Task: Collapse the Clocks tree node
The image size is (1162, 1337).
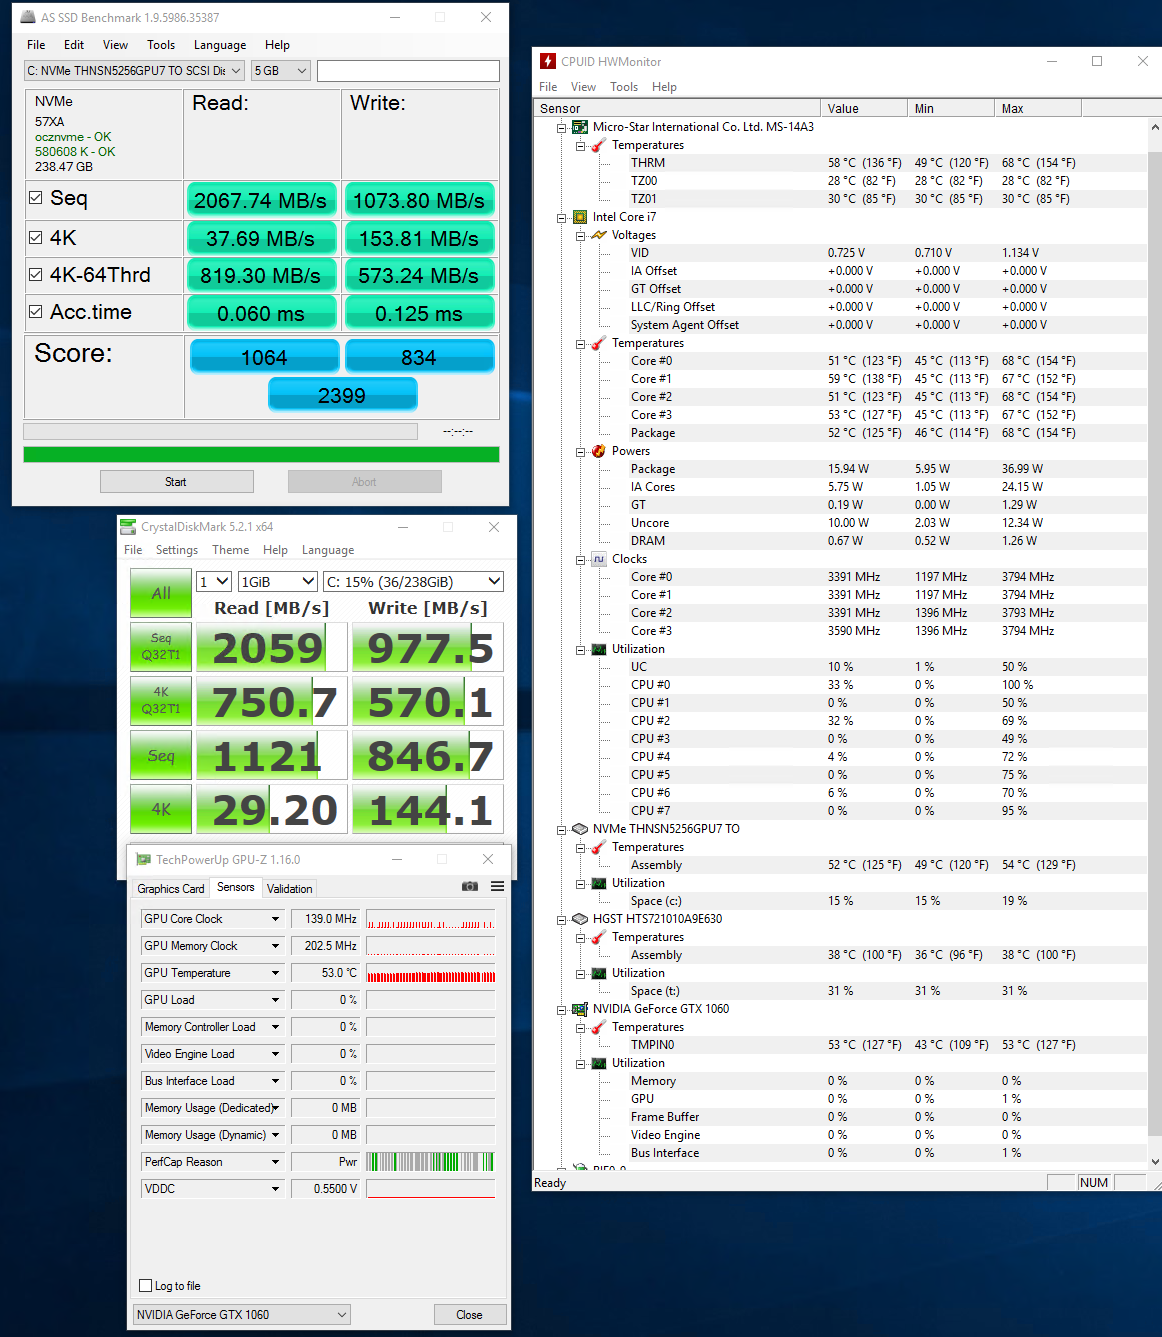Action: click(x=580, y=560)
